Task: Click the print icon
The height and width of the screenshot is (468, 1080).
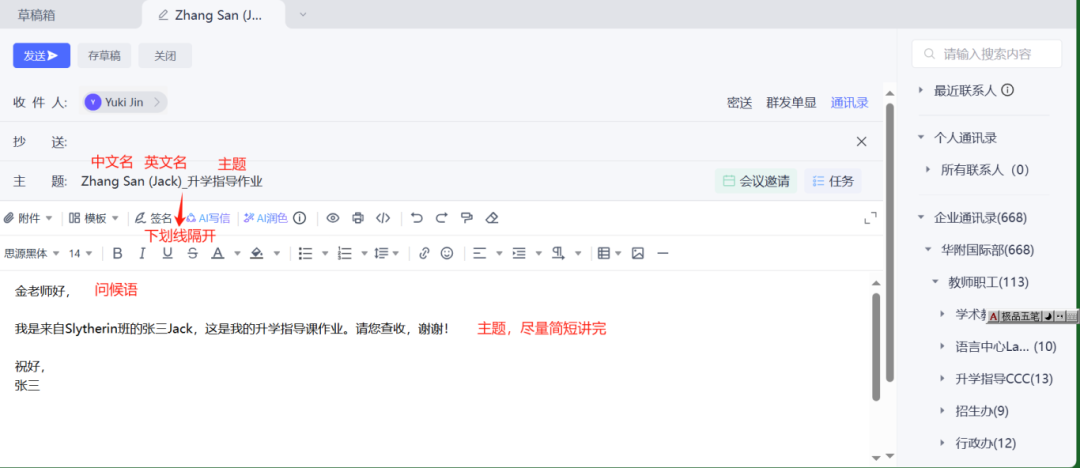Action: 358,218
